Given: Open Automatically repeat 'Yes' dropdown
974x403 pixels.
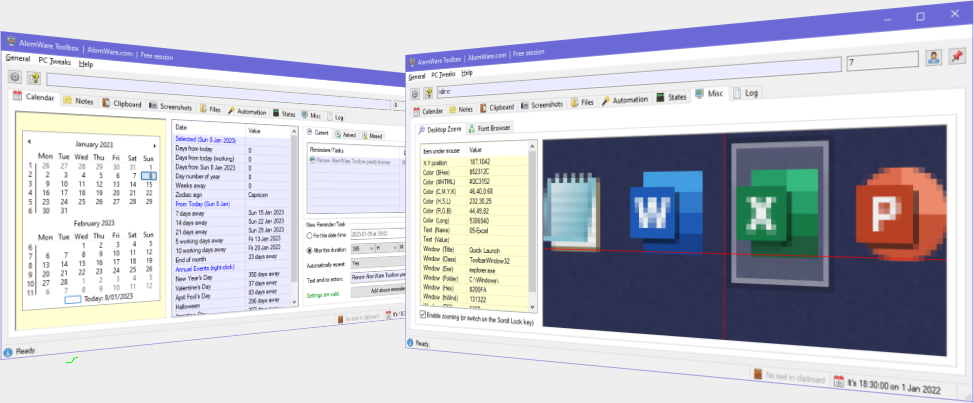Looking at the screenshot, I should pos(378,263).
